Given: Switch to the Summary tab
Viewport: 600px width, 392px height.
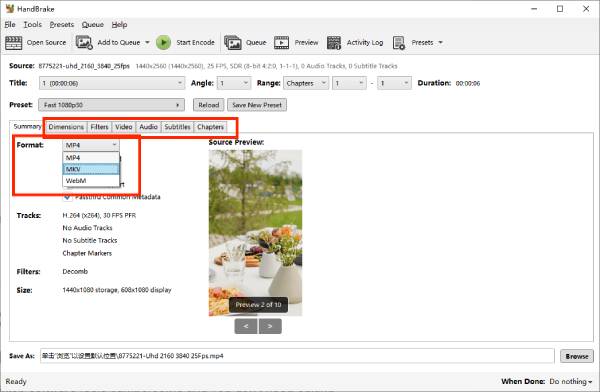Looking at the screenshot, I should pyautogui.click(x=27, y=126).
